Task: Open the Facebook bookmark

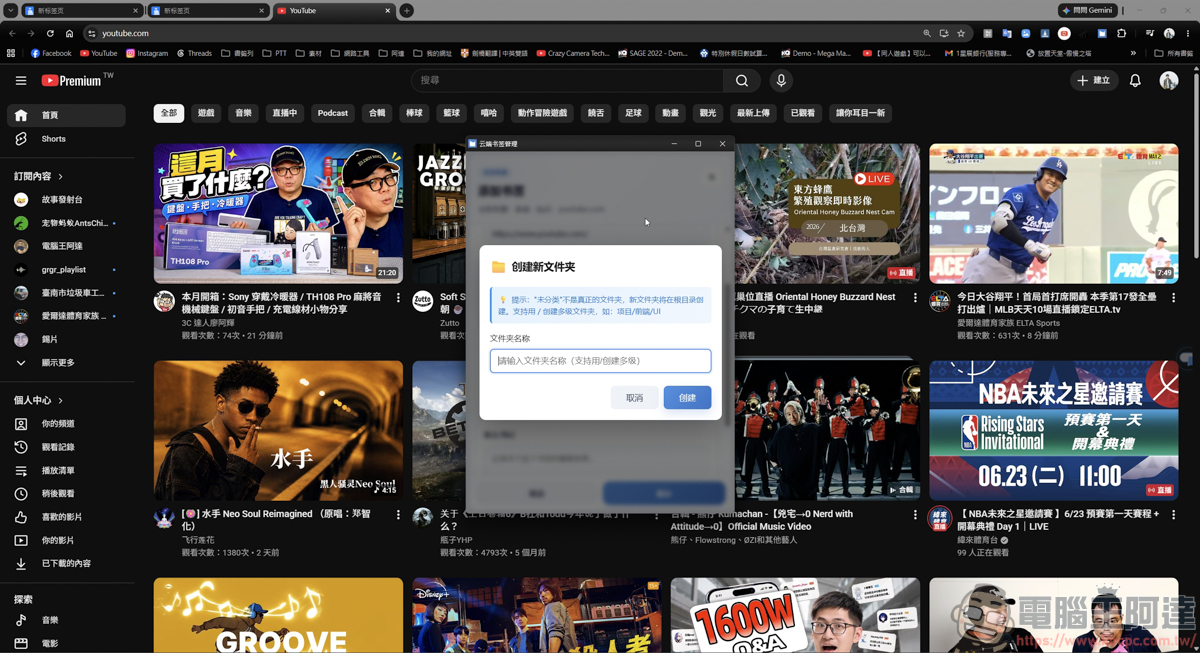Action: (x=51, y=53)
